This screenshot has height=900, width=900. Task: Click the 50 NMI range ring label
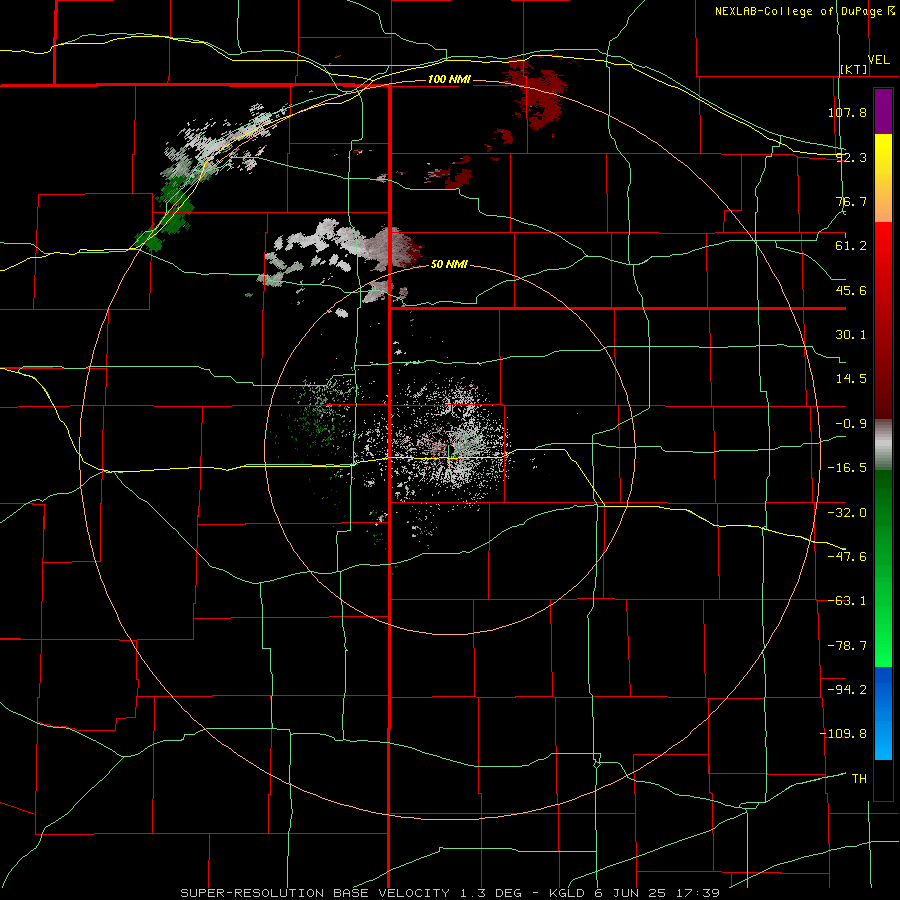point(449,264)
